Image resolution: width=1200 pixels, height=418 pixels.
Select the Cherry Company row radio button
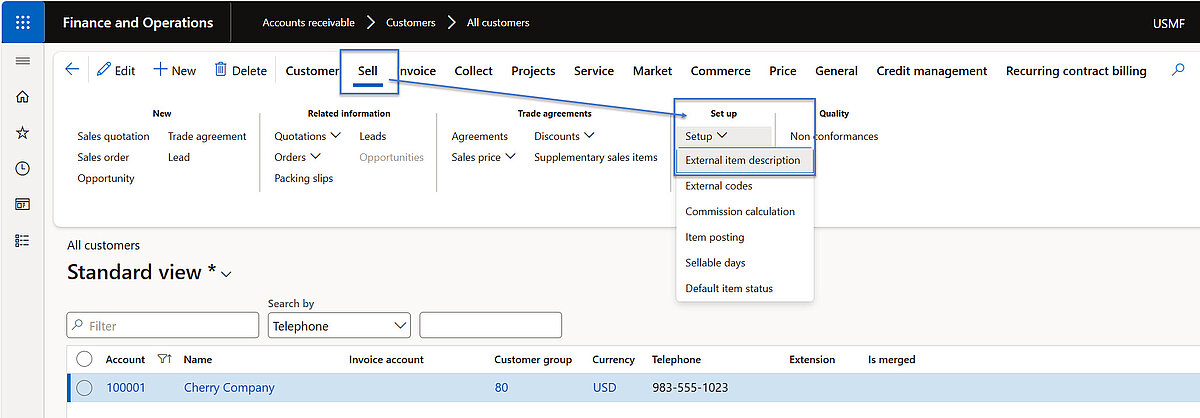85,388
